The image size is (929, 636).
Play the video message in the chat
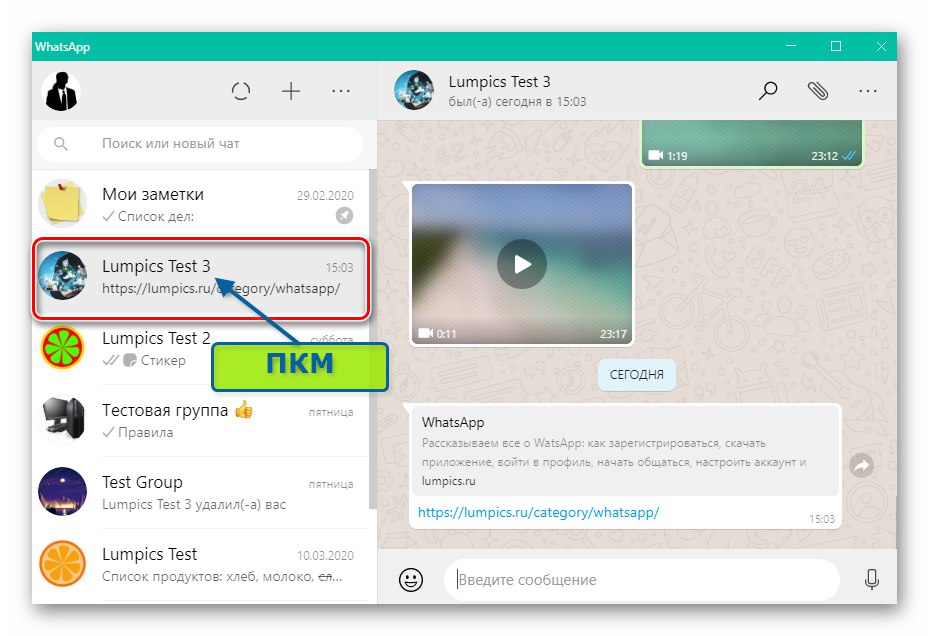coord(520,263)
